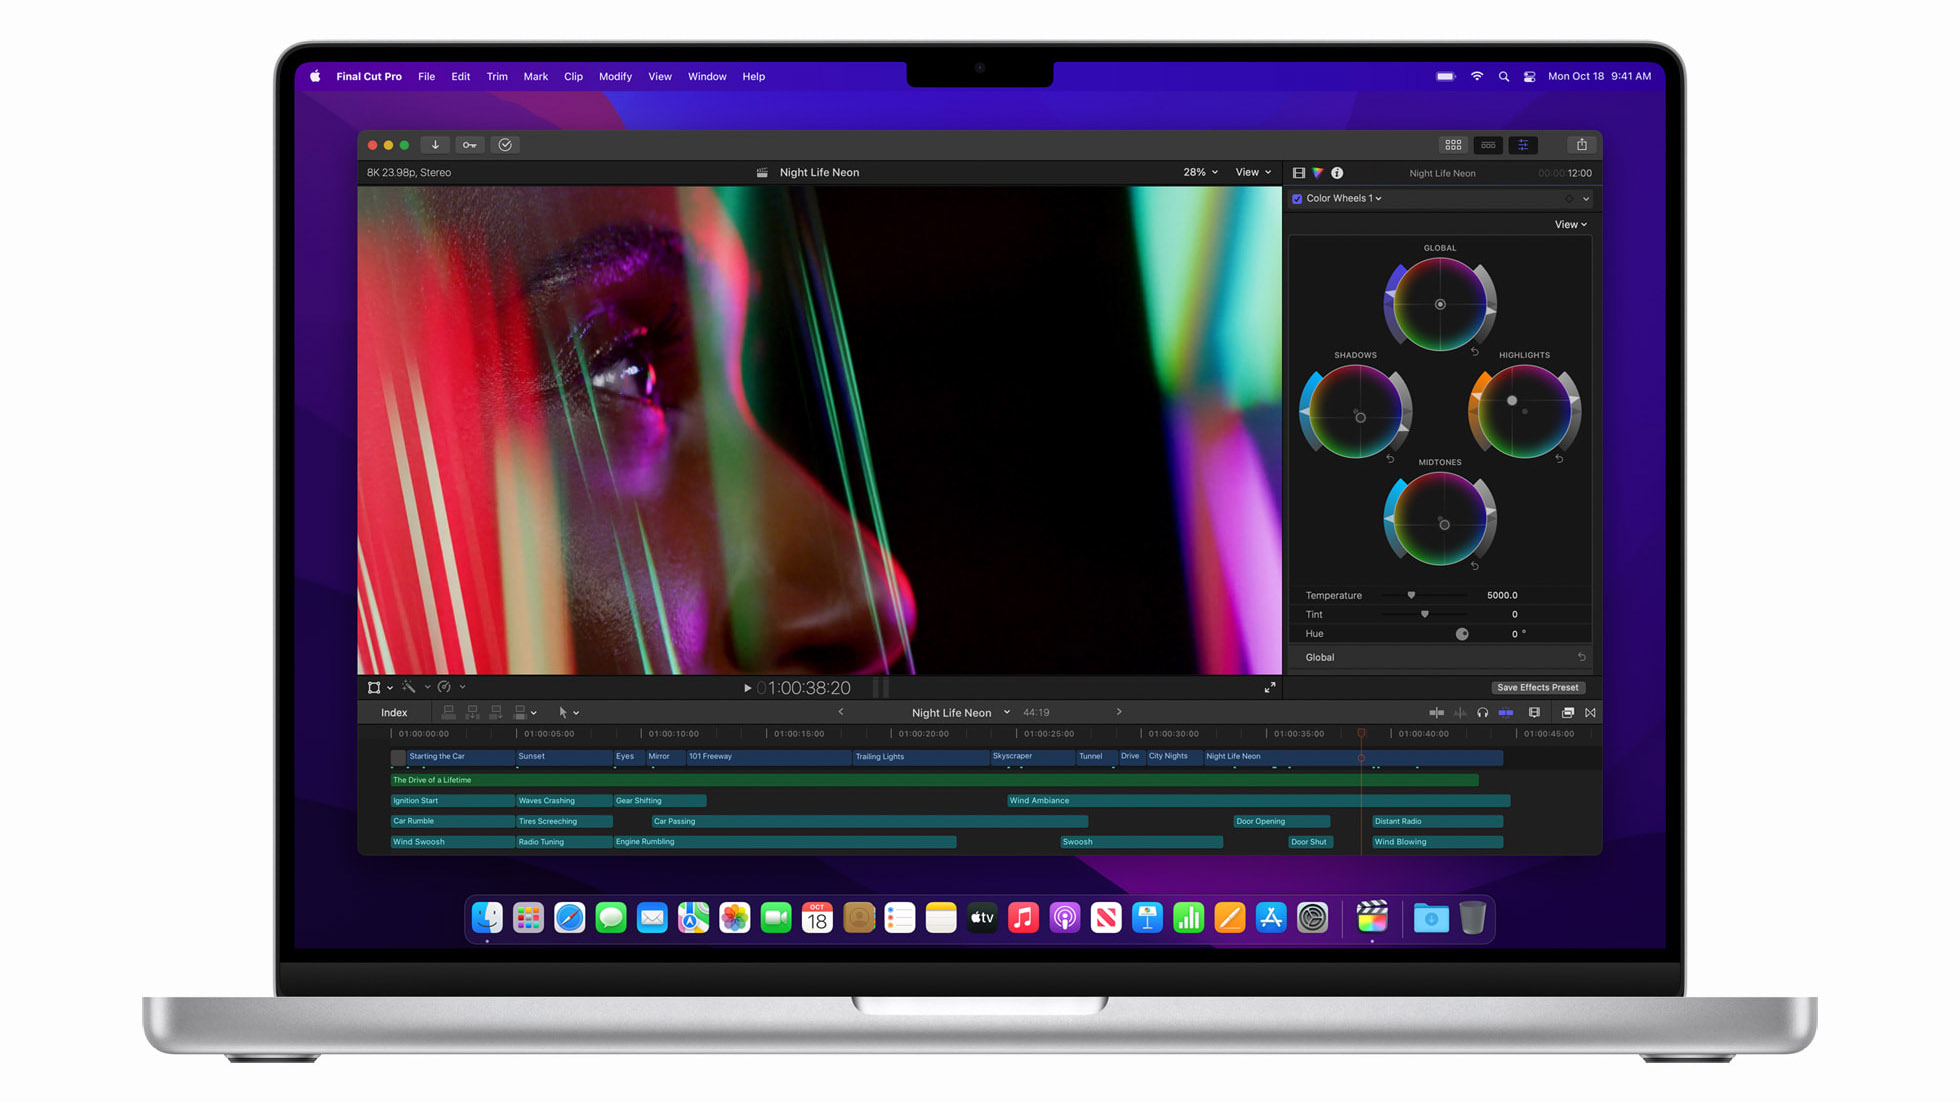Click the Save Effects Preset button

[x=1537, y=688]
